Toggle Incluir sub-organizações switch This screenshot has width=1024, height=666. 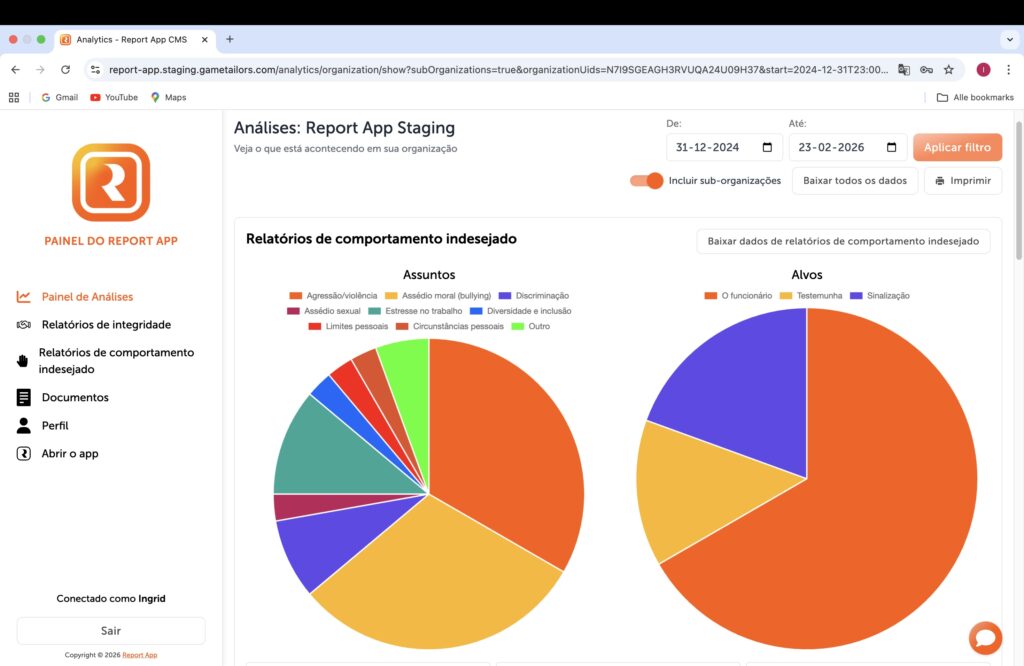point(647,181)
